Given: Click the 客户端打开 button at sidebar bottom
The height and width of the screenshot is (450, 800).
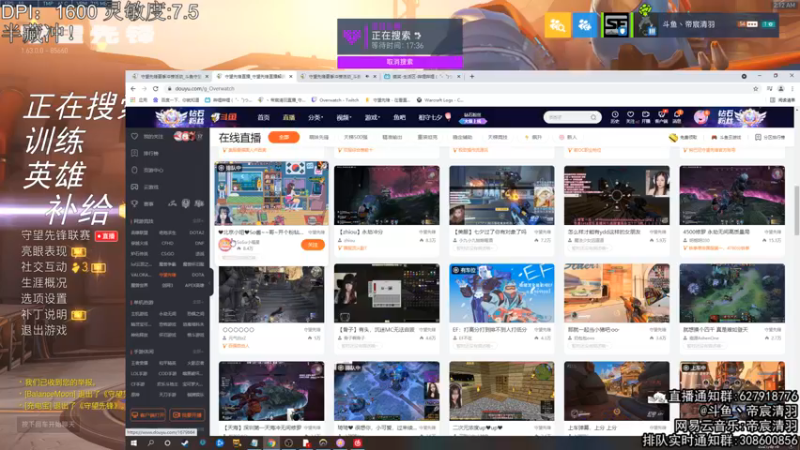Looking at the screenshot, I should point(148,415).
